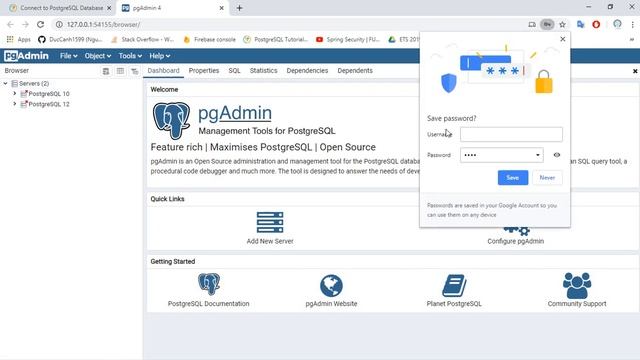Click the Add New Server icon
This screenshot has width=640, height=360.
point(270,222)
